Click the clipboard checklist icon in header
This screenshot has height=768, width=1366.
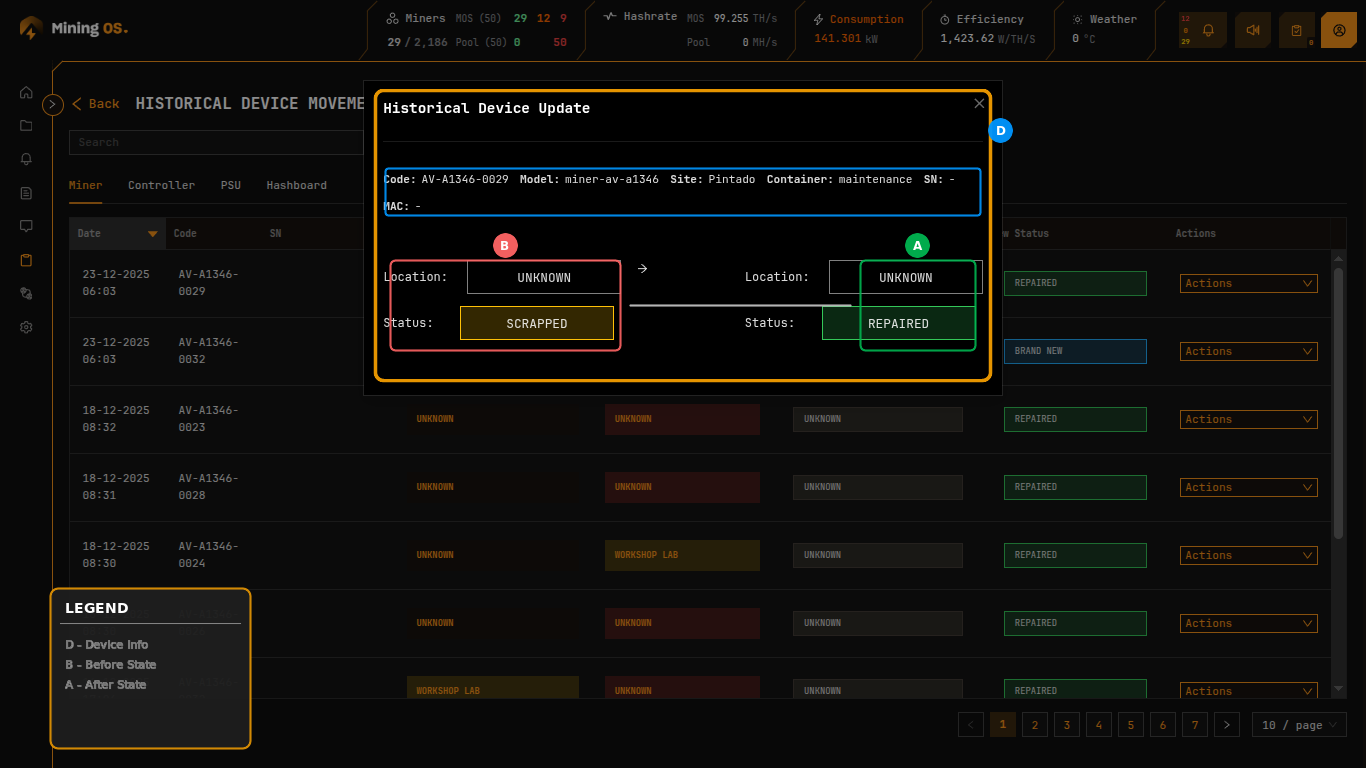pyautogui.click(x=1296, y=30)
